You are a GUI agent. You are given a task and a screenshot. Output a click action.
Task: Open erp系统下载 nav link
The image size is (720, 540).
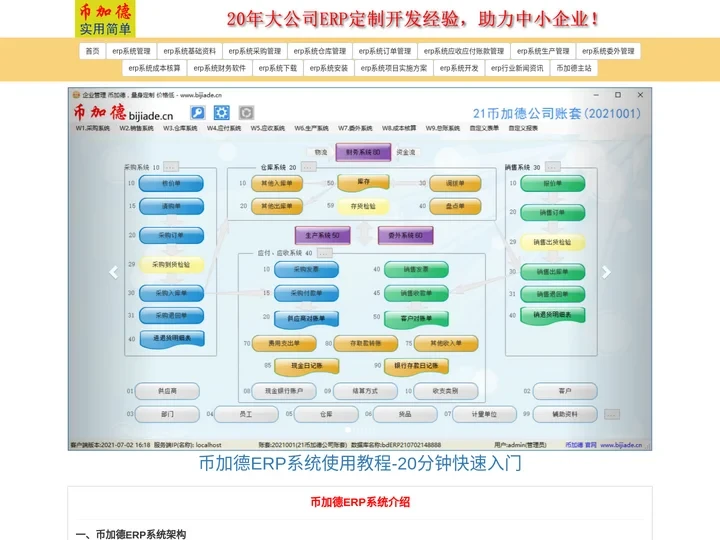[x=278, y=68]
